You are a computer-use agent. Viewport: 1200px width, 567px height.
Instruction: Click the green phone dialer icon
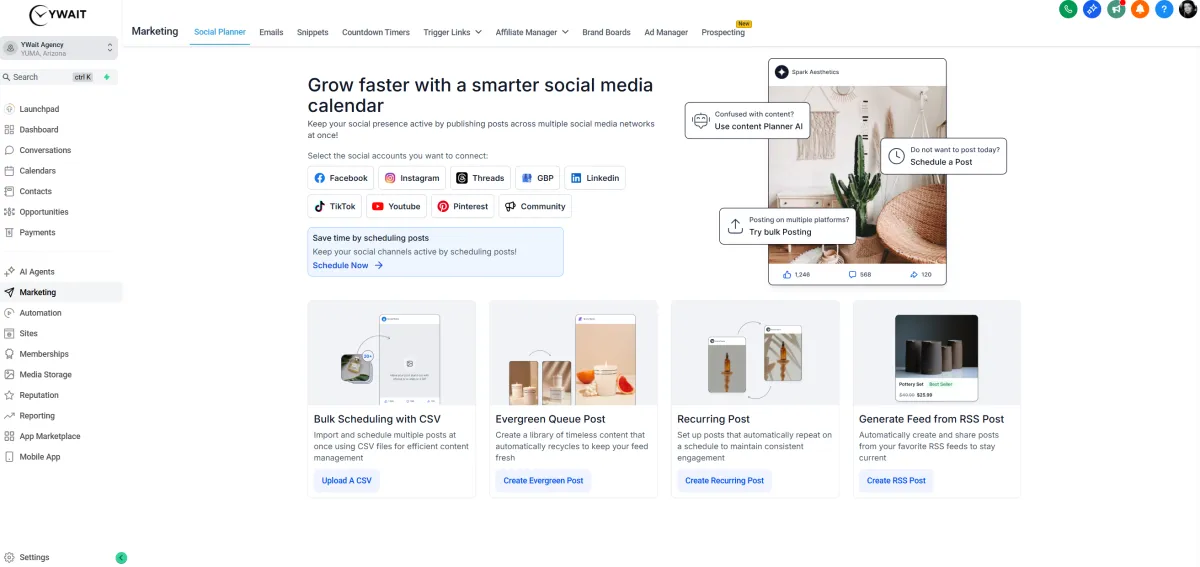click(x=1068, y=9)
